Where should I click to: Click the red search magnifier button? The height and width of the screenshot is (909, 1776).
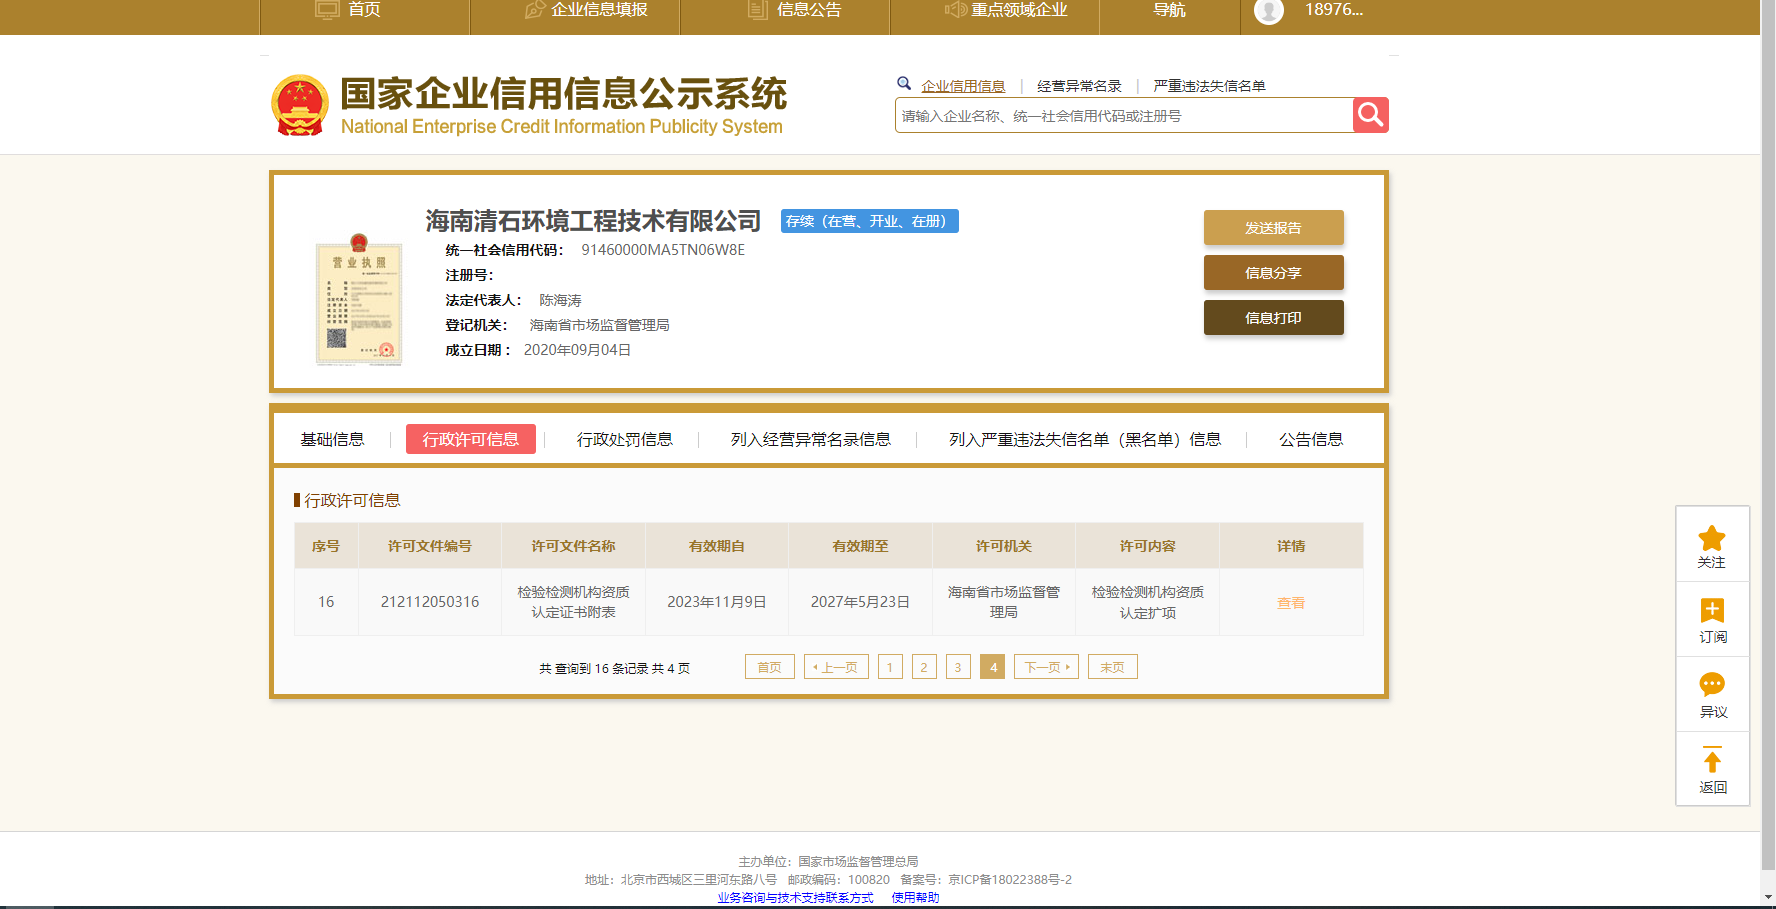pyautogui.click(x=1370, y=115)
